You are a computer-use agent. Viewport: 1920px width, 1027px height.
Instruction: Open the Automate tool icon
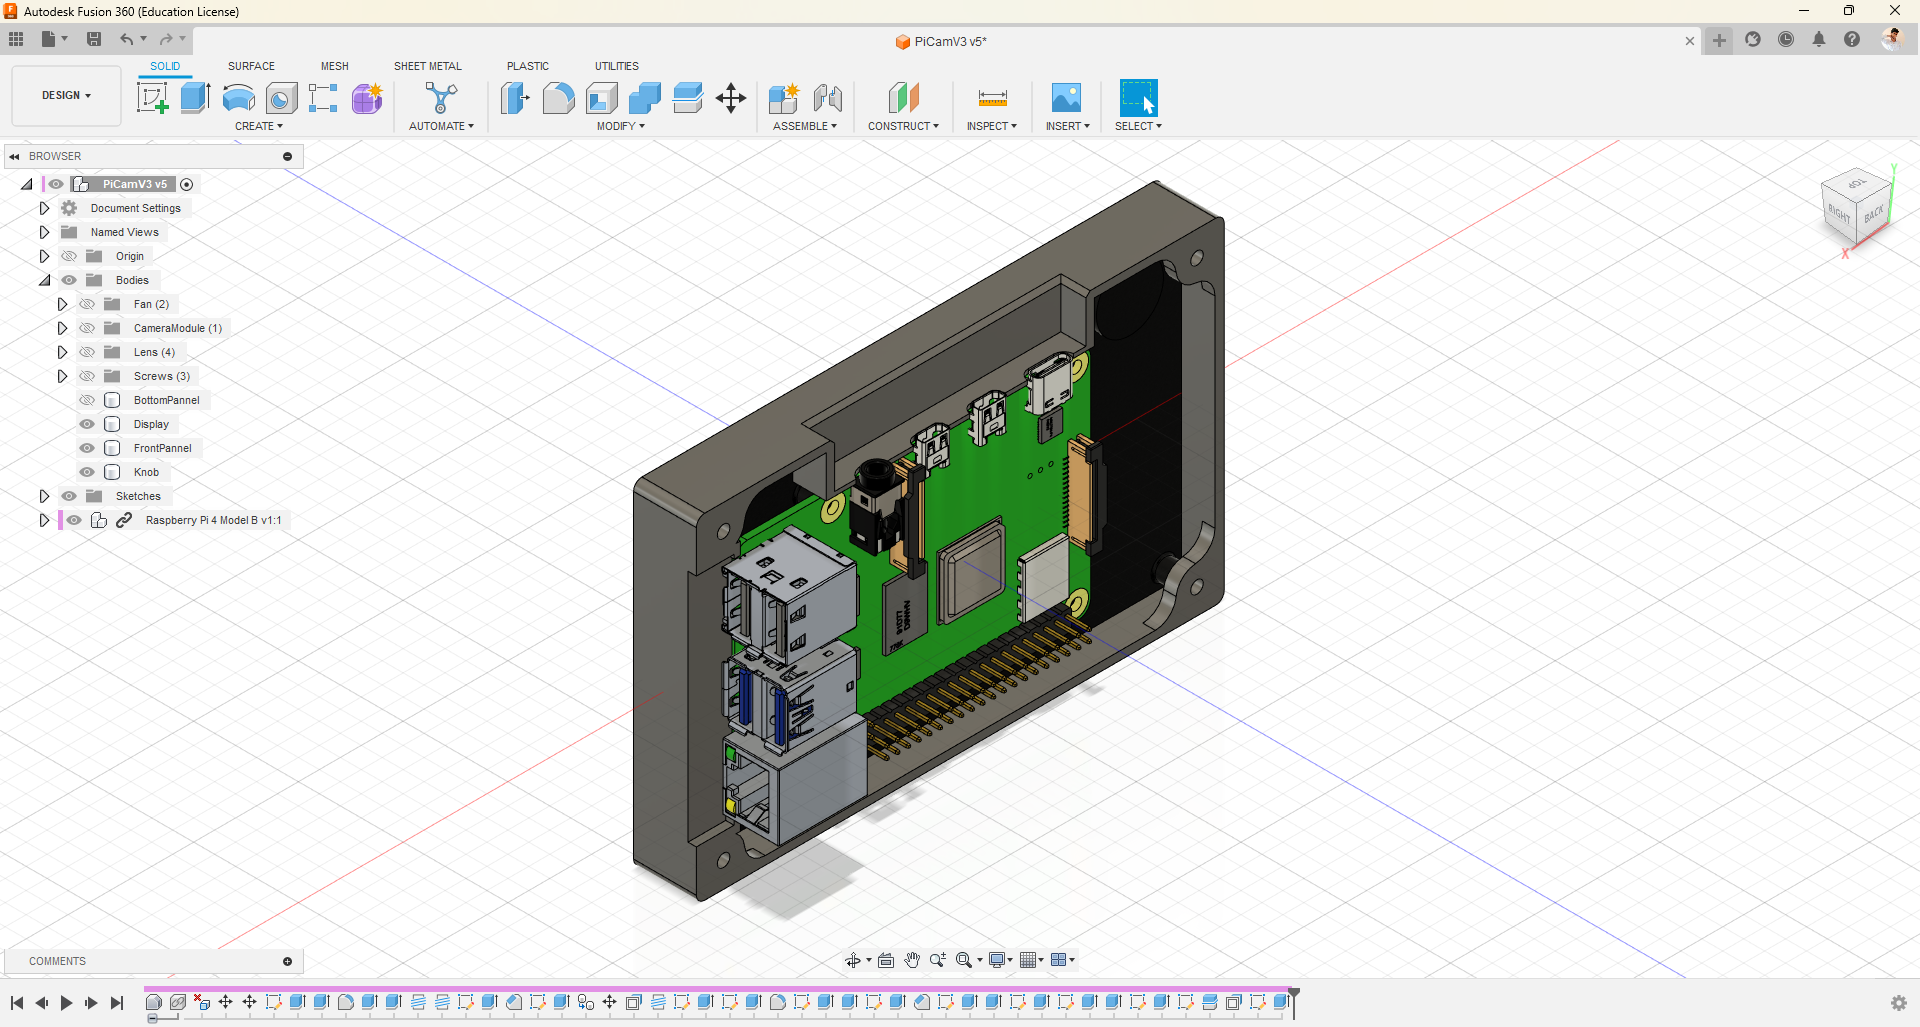[441, 98]
